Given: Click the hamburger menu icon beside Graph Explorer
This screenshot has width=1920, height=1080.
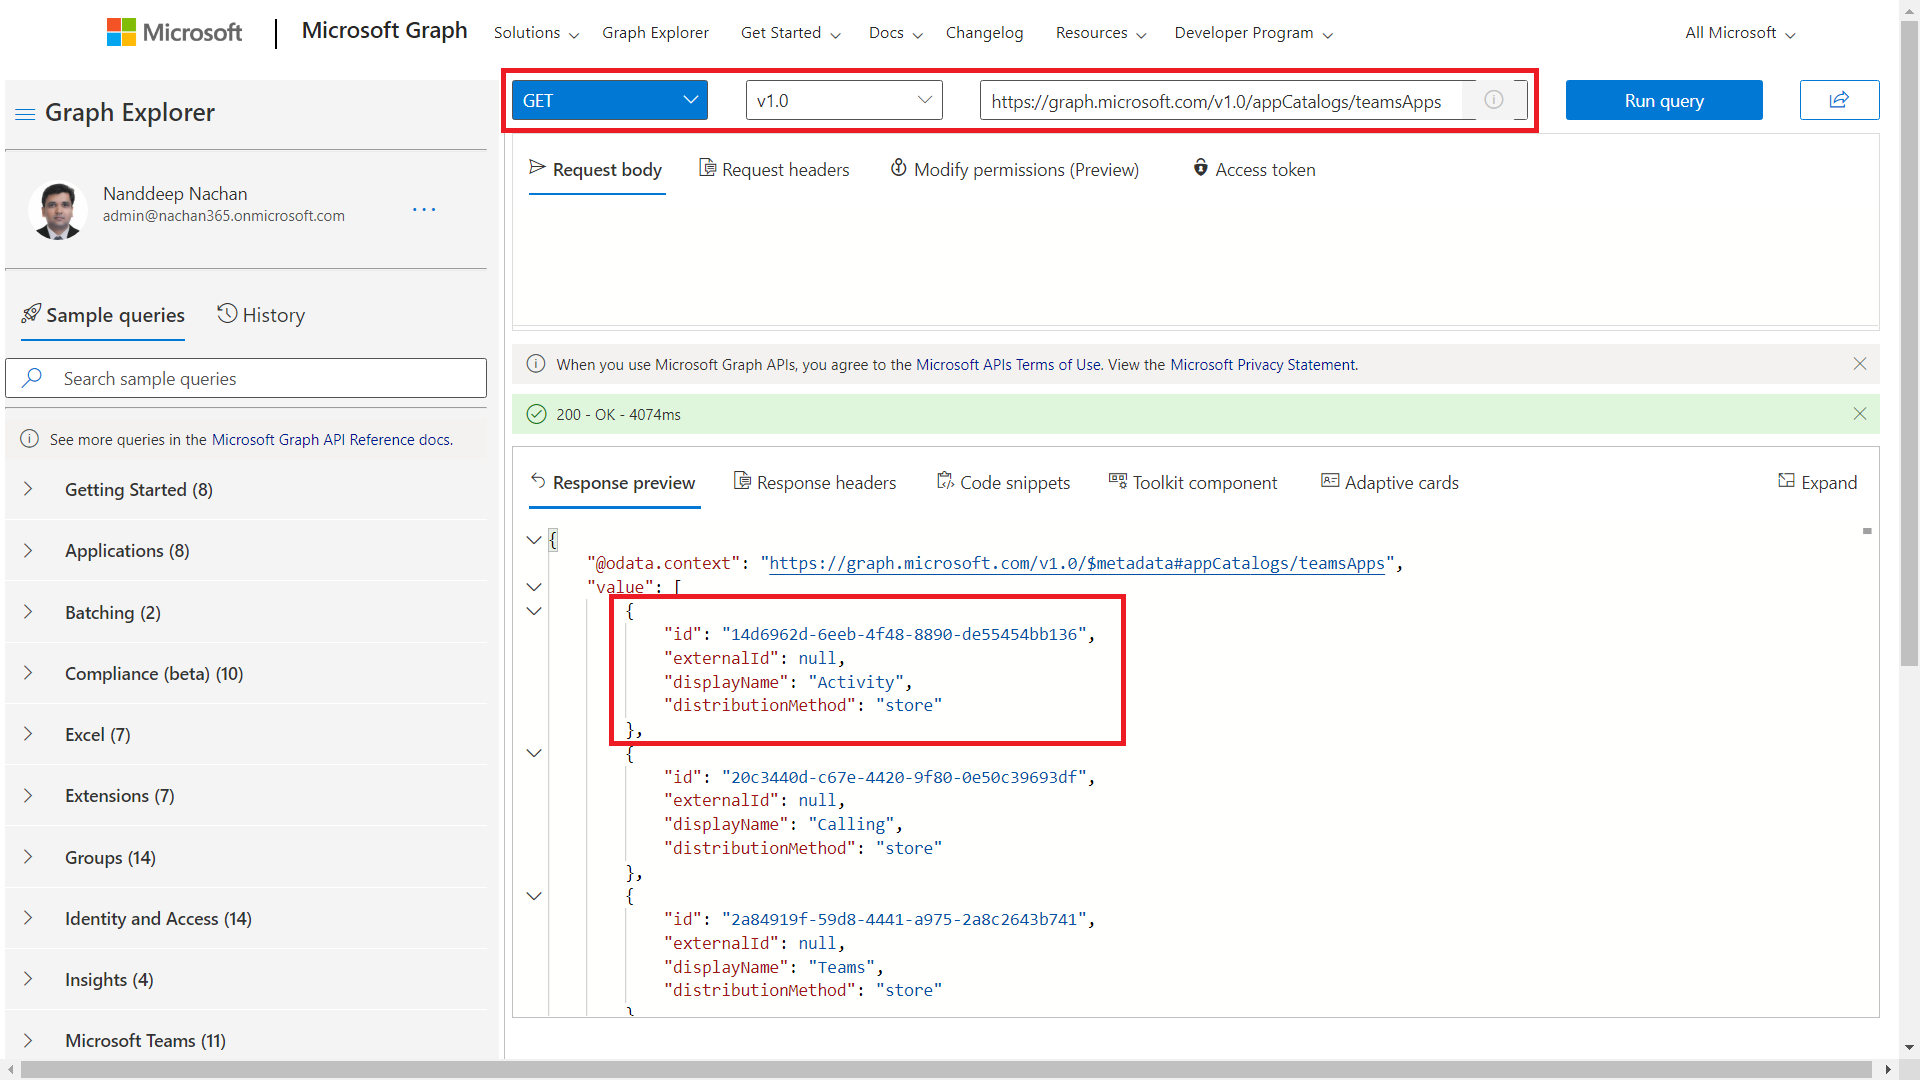Looking at the screenshot, I should pyautogui.click(x=25, y=114).
